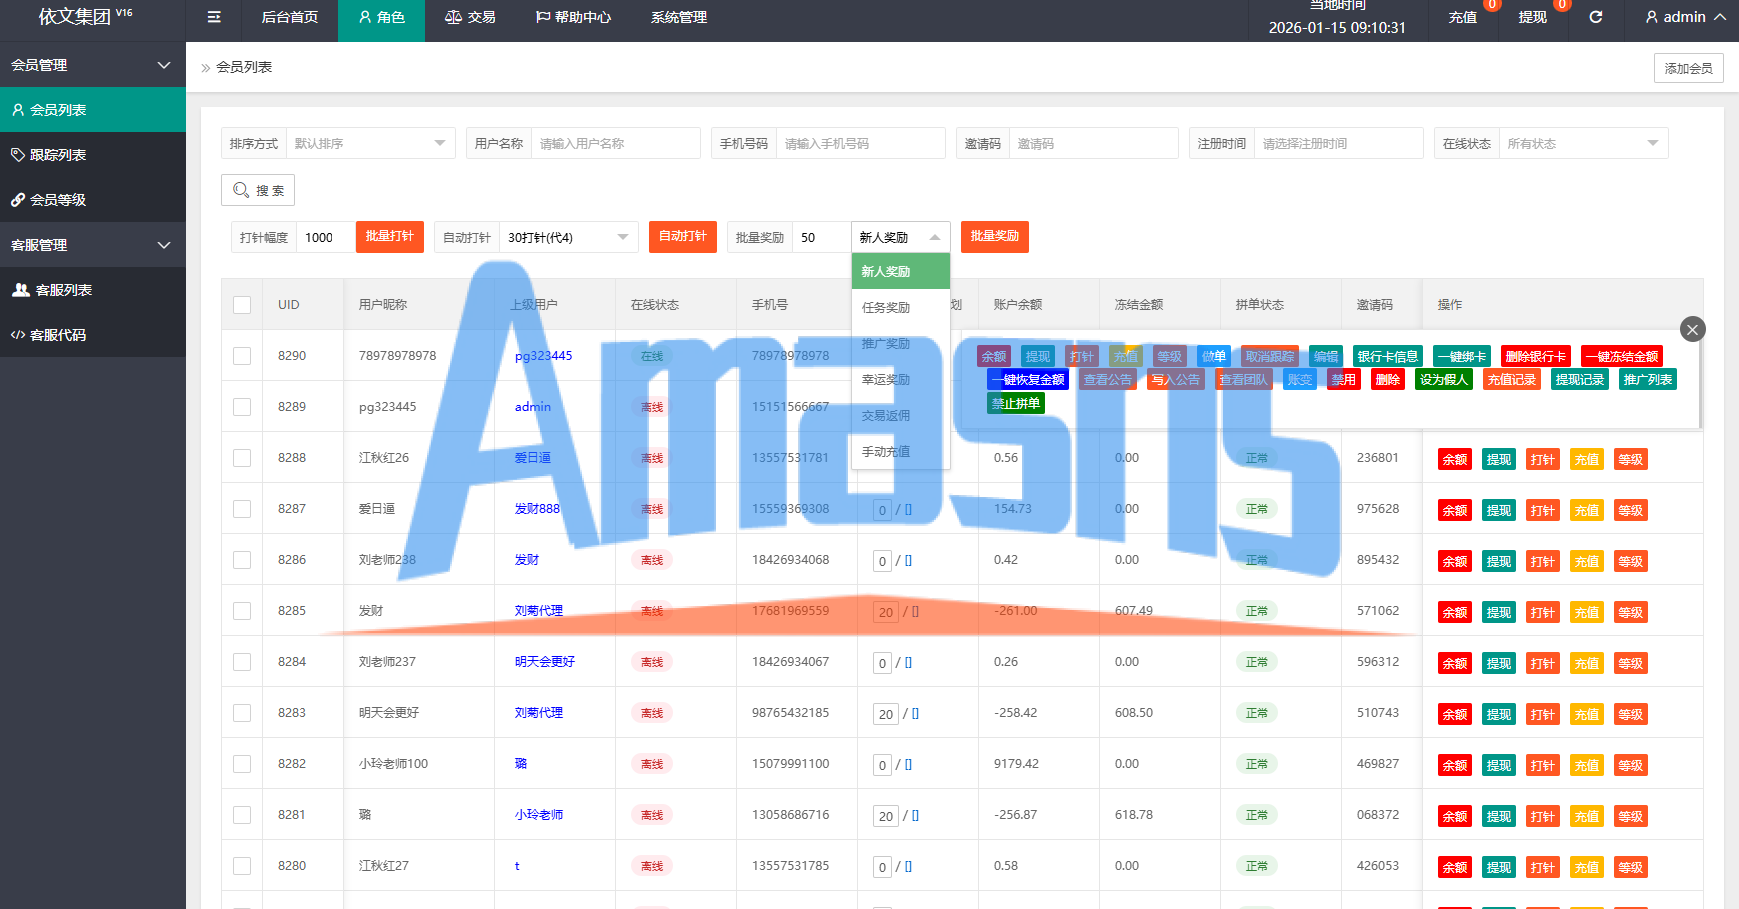Screen dimensions: 1739x909
Task: Tick the checkbox for UID 8288
Action: [x=242, y=458]
